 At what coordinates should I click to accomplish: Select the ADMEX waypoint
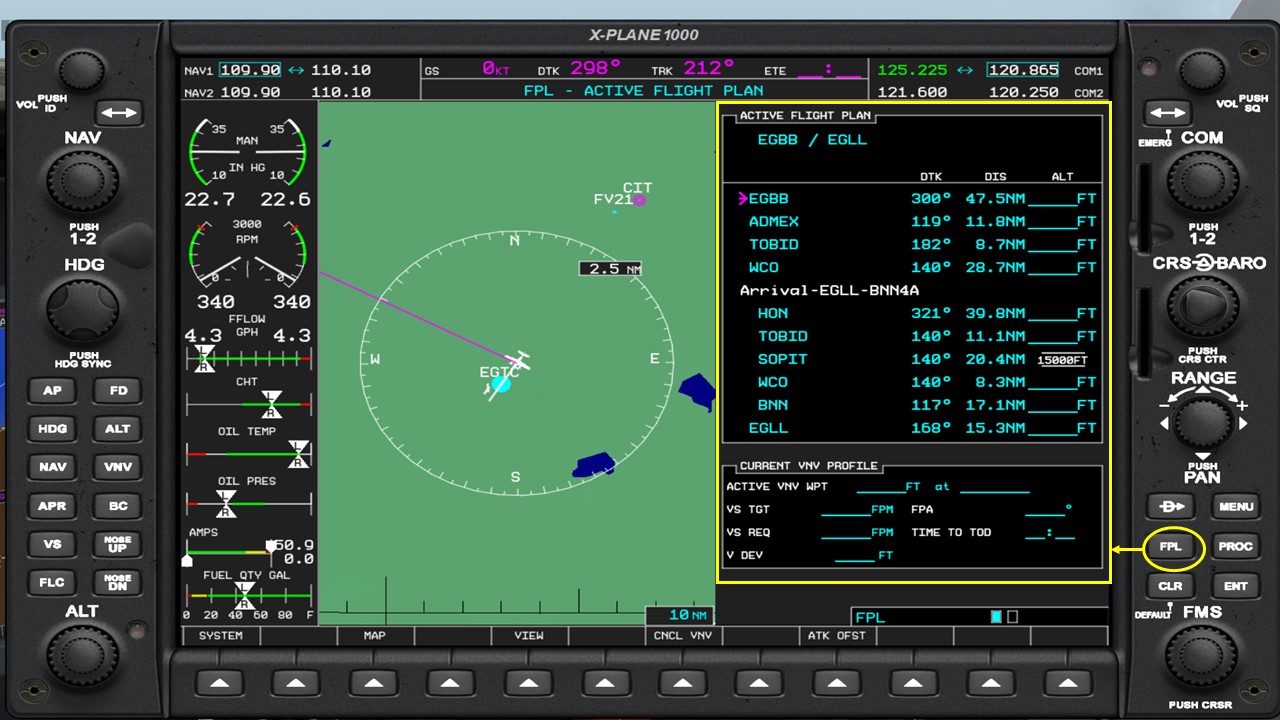coord(774,222)
